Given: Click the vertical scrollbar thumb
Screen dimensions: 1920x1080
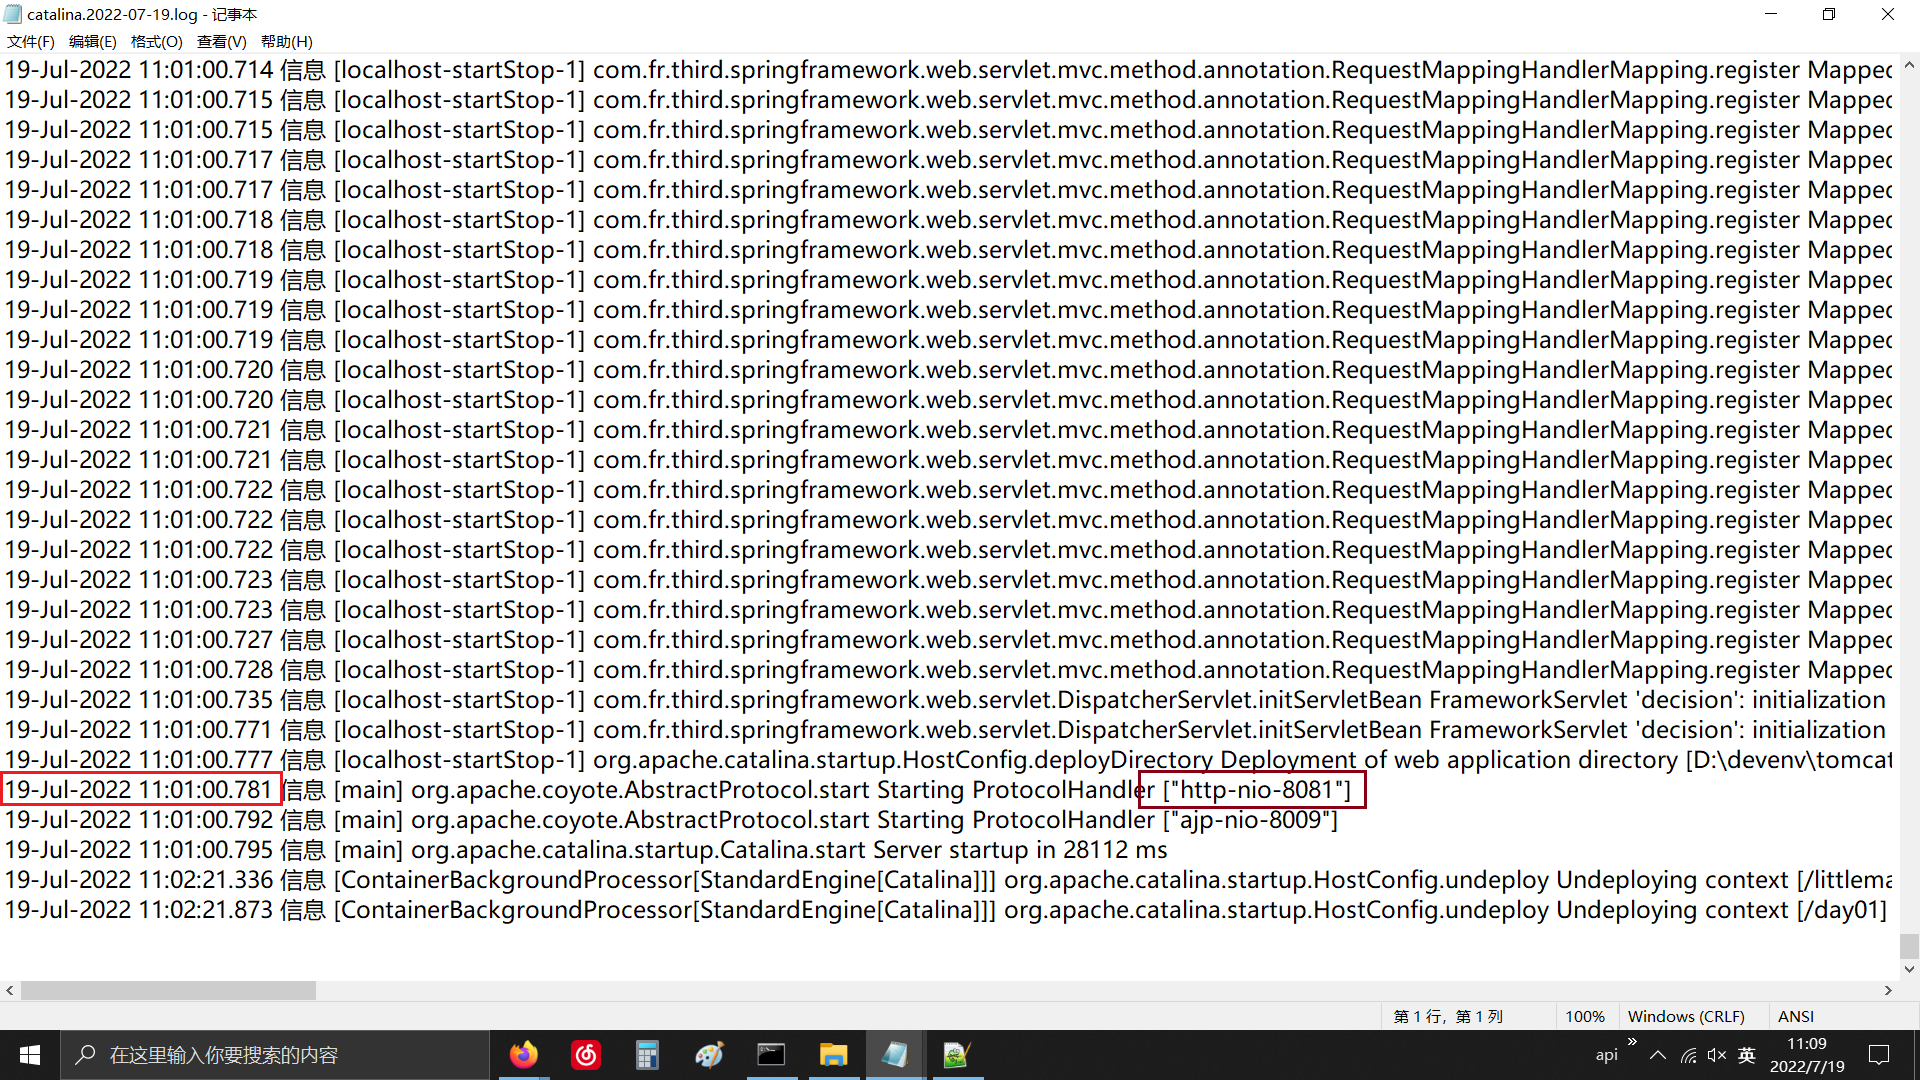Looking at the screenshot, I should (1909, 945).
